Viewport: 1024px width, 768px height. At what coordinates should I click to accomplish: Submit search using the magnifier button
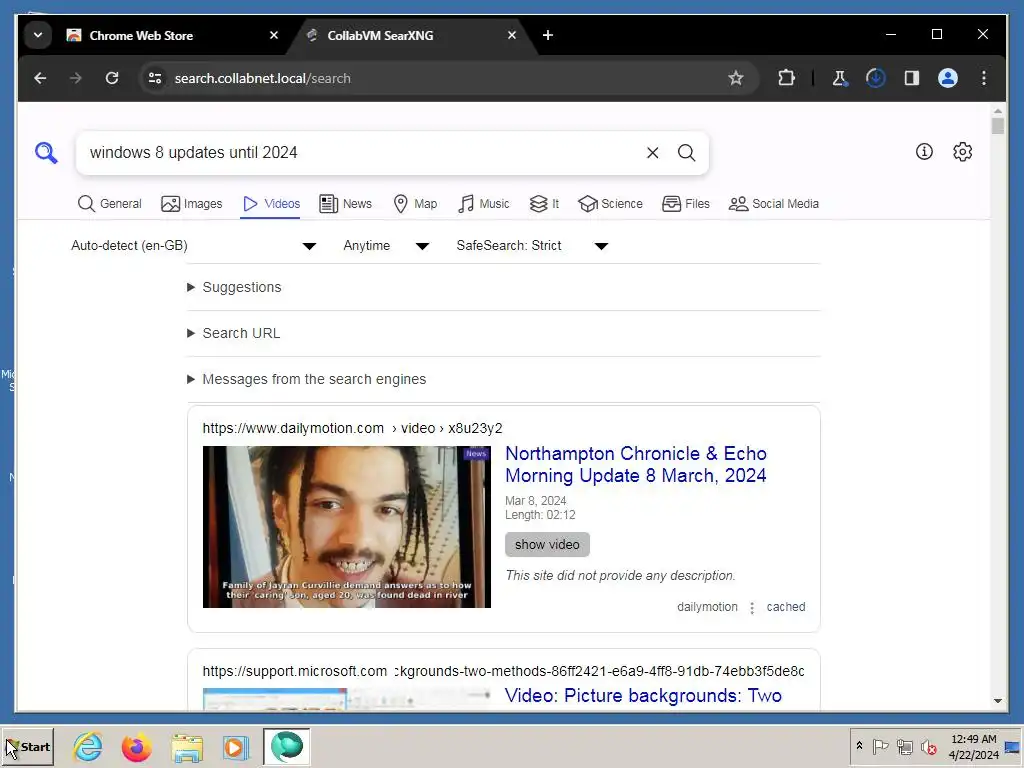pos(686,153)
